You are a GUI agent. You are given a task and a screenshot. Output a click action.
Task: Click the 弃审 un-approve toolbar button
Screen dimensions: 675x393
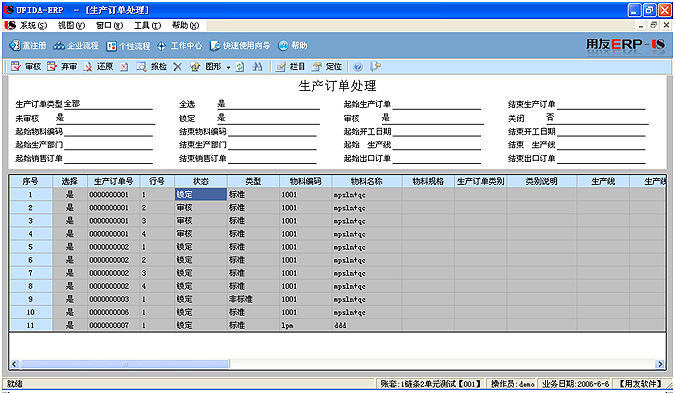click(x=62, y=67)
